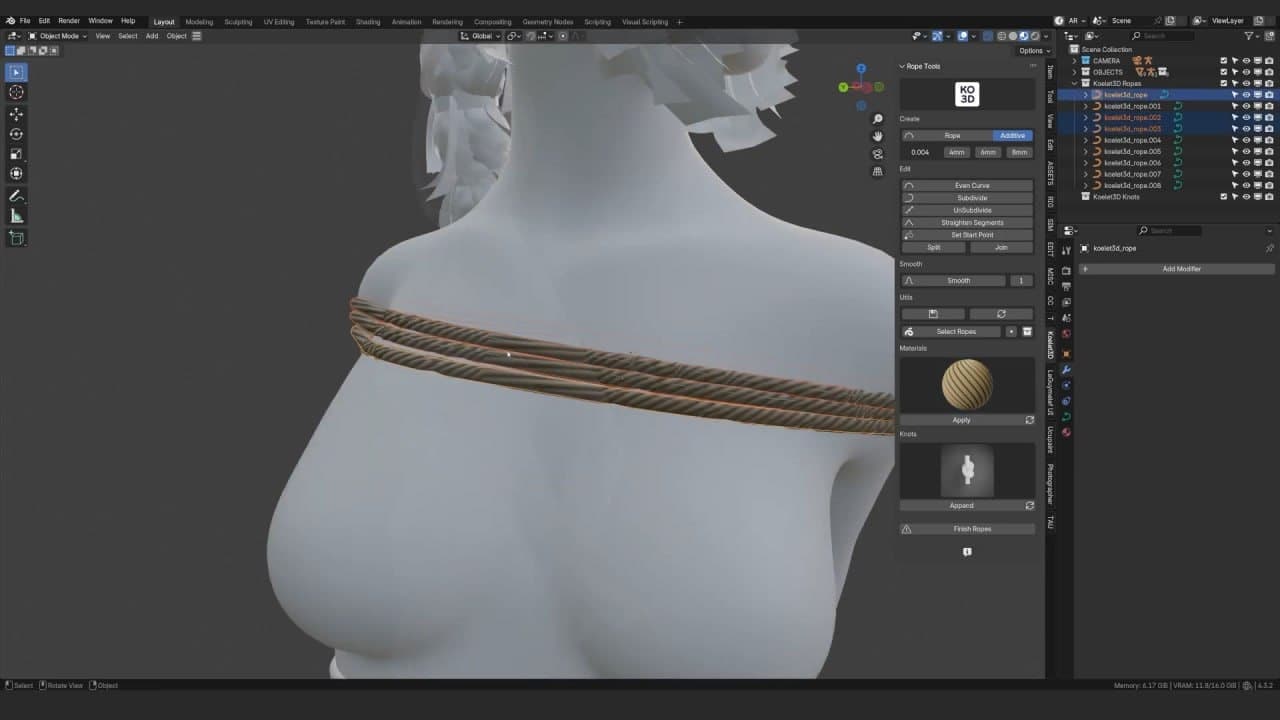Viewport: 1280px width, 720px height.
Task: Expand koelet3d_rope.001 tree item
Action: (x=1086, y=106)
